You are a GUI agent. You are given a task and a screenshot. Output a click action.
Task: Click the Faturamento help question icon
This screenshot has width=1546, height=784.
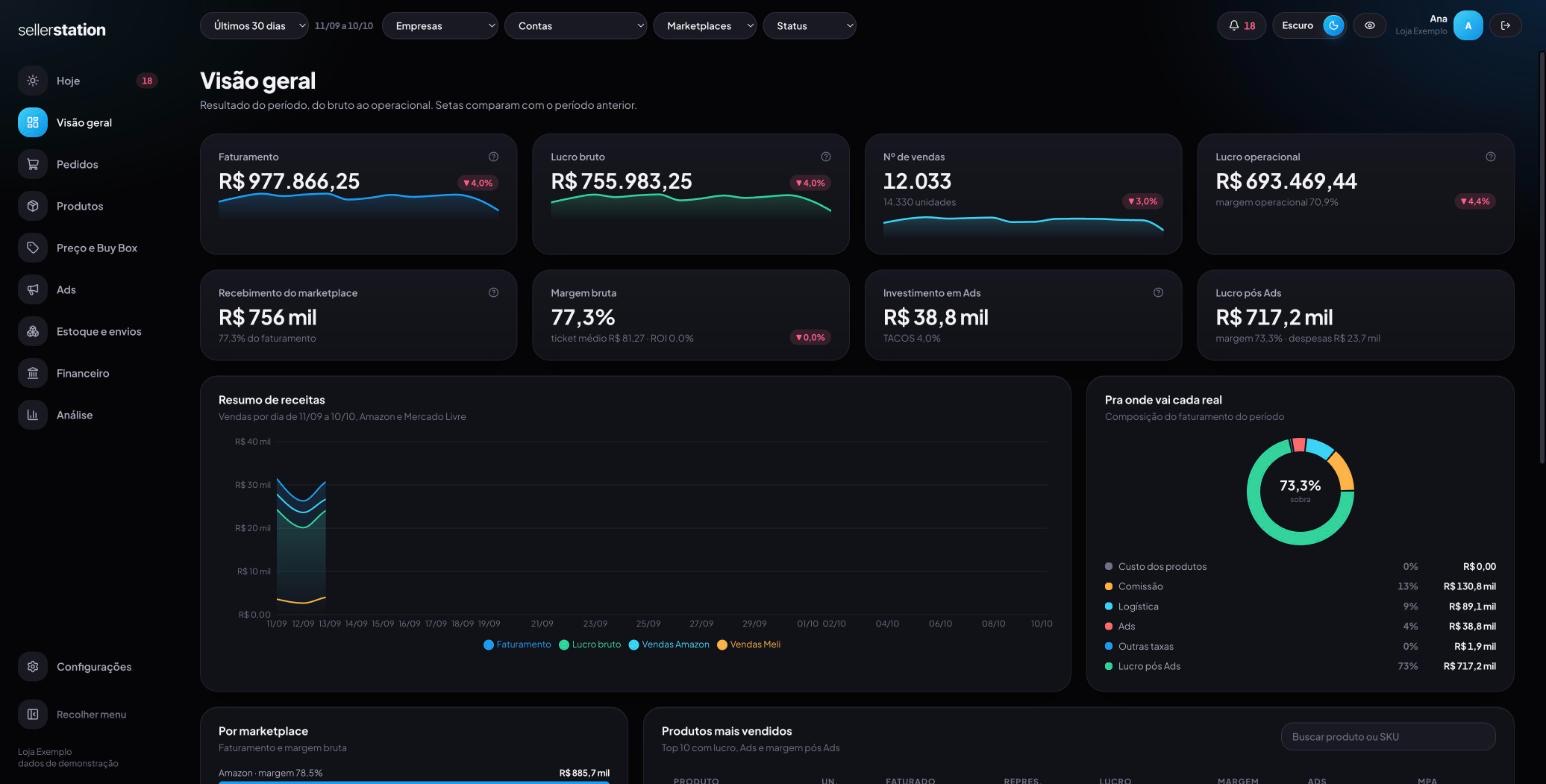point(493,157)
